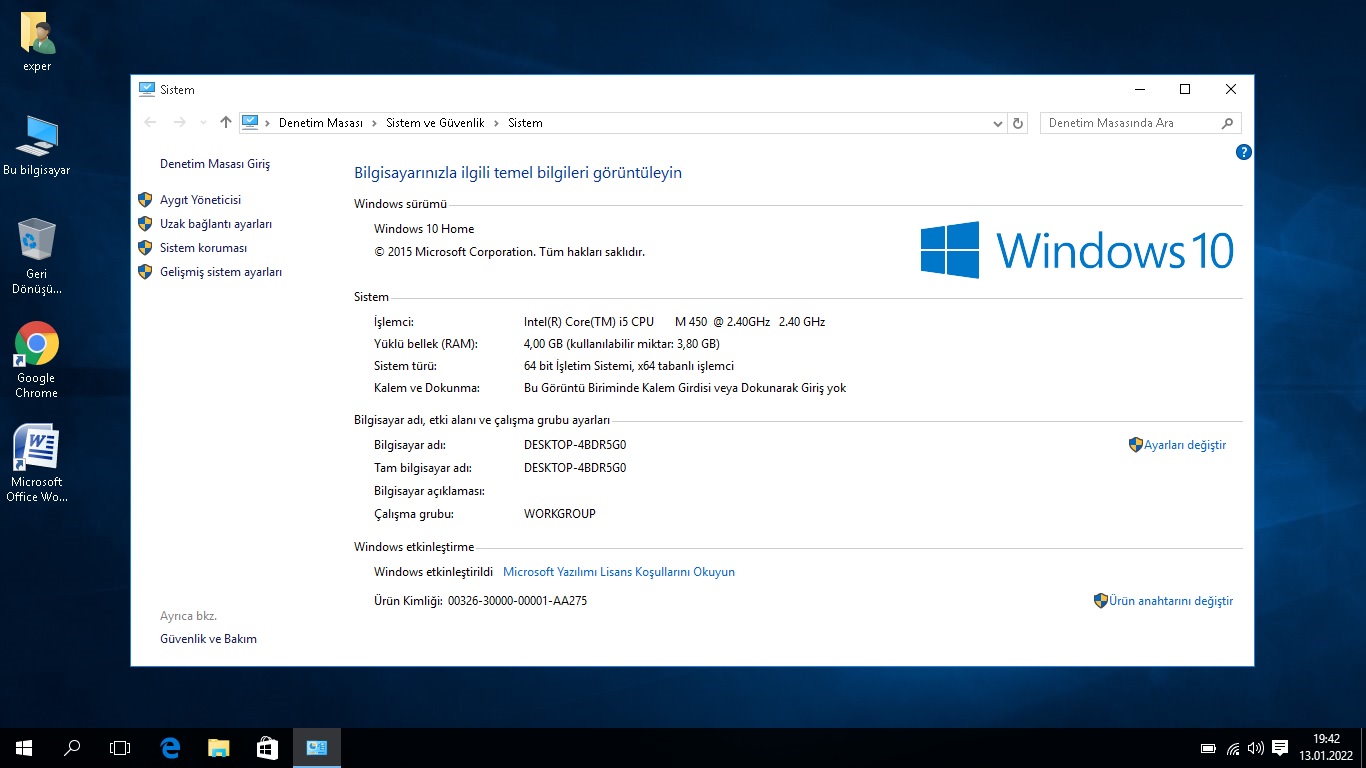Launch Microsoft Edge from the taskbar
Viewport: 1366px width, 768px height.
[170, 747]
